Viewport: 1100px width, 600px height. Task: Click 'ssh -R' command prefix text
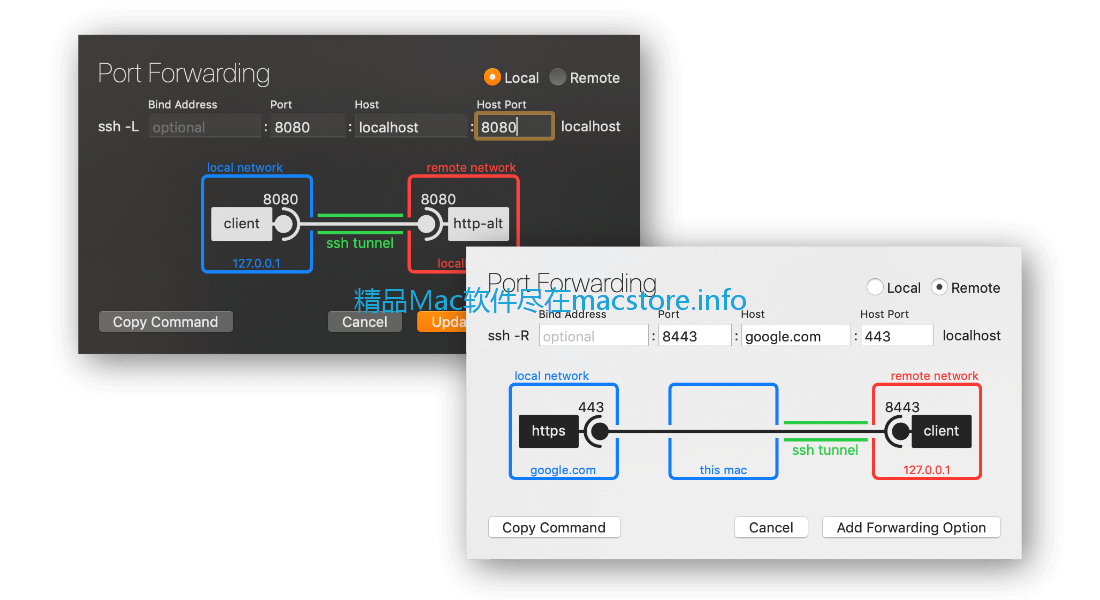click(509, 336)
